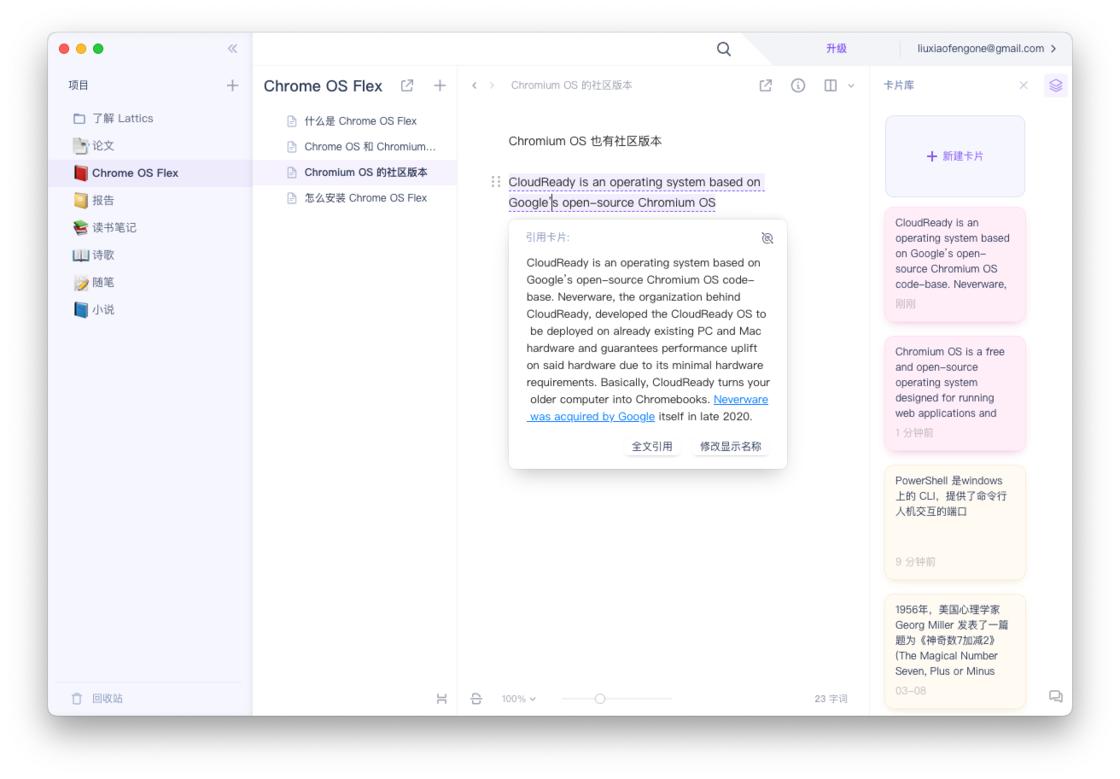Click the Chrome OS Flex project title

click(323, 86)
